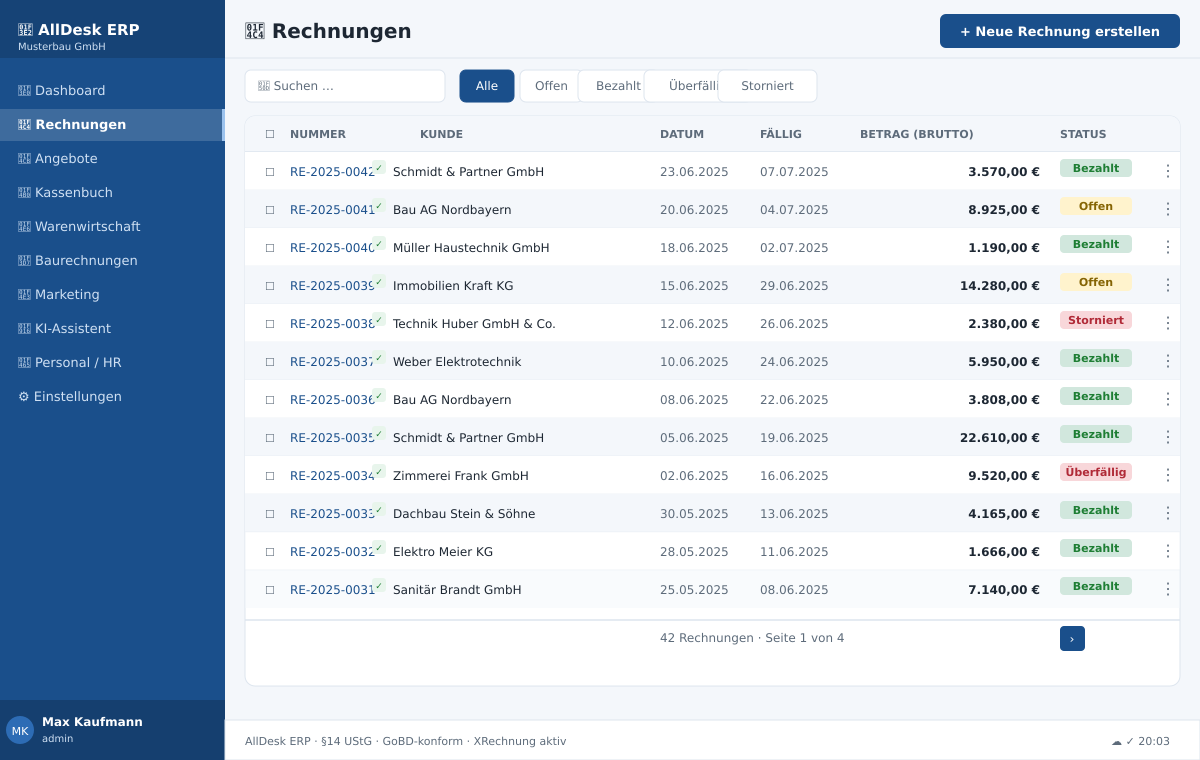Select checkbox for invoice RE-2025-0041
This screenshot has height=760, width=1200.
[270, 210]
